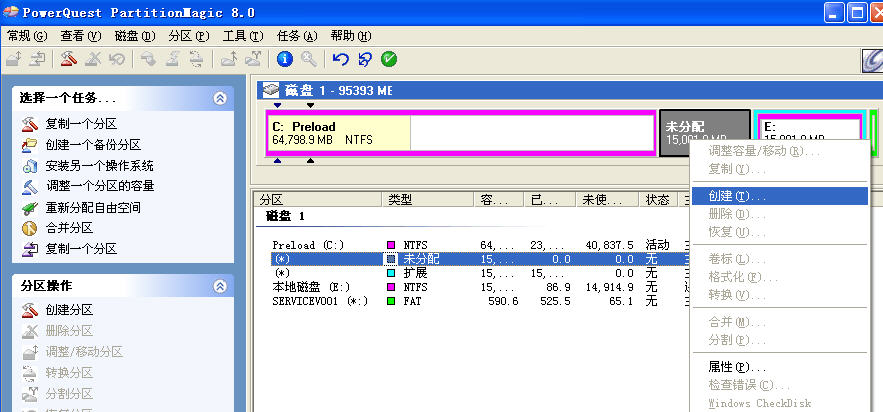Apply pending changes with green checkmark icon
This screenshot has height=412, width=883.
click(x=389, y=59)
